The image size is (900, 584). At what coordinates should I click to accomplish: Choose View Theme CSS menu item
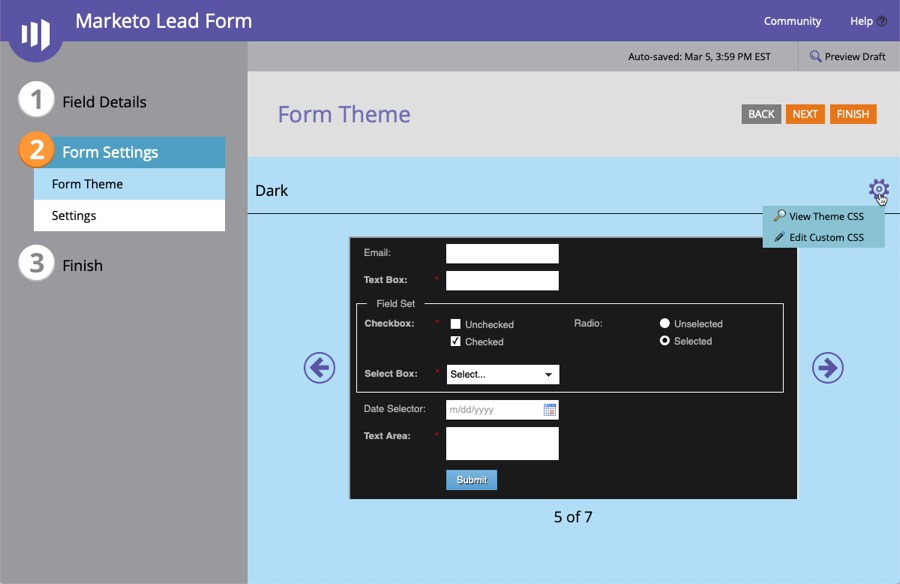pos(825,216)
